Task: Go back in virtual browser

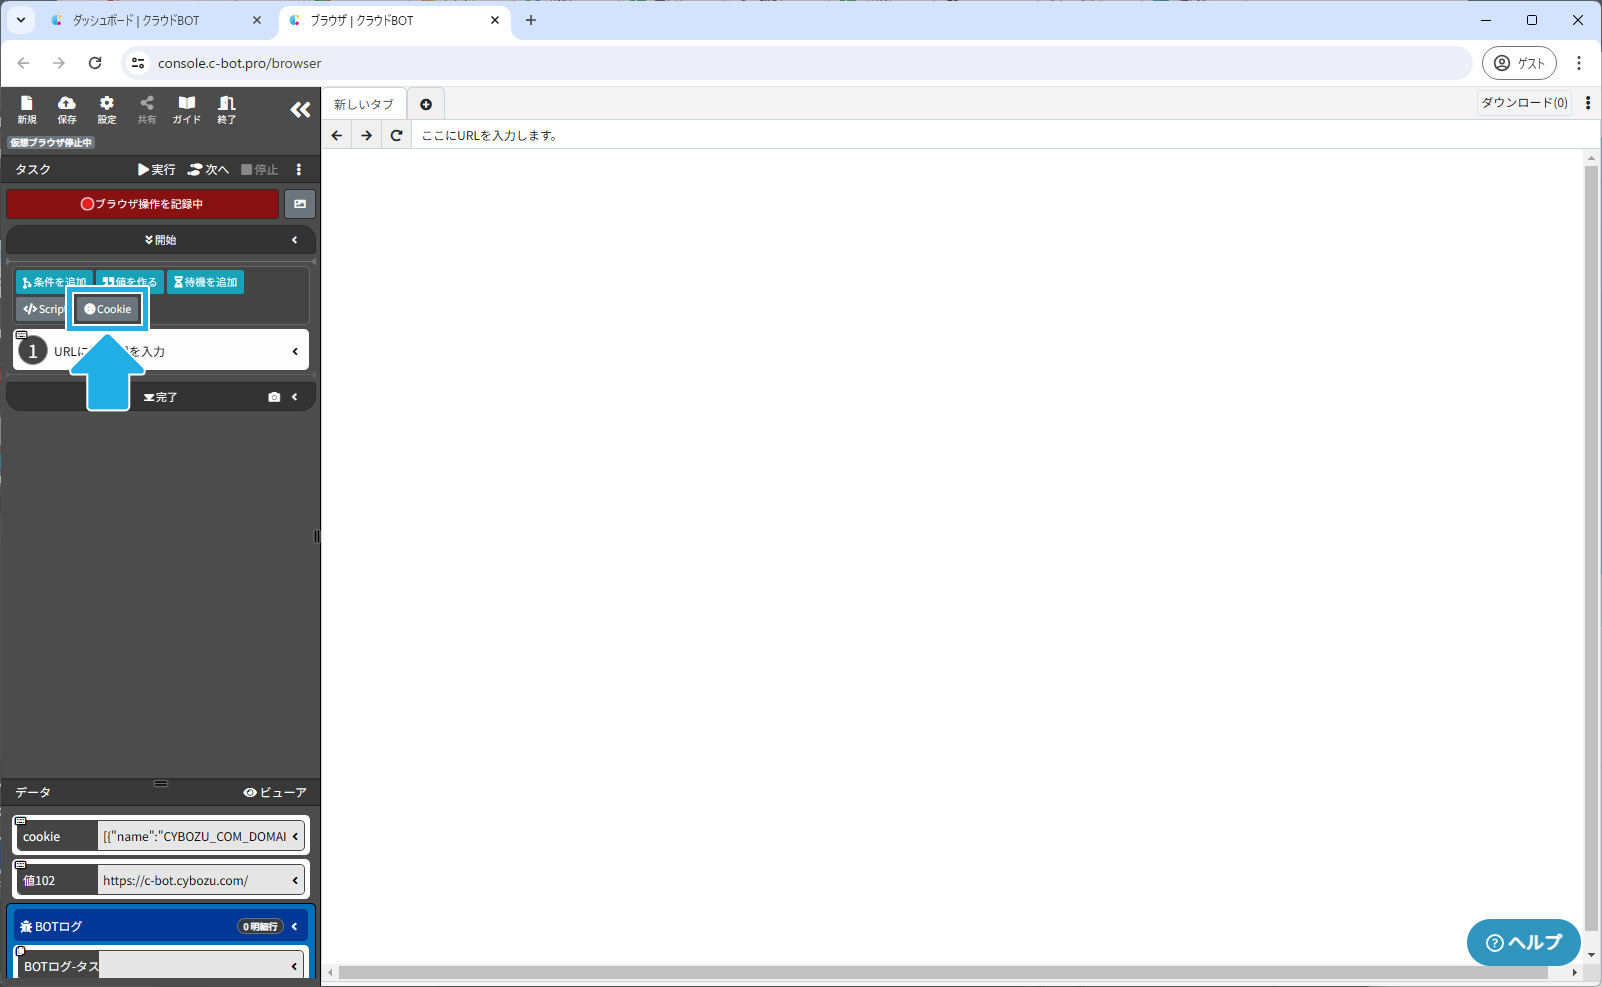Action: [x=337, y=135]
